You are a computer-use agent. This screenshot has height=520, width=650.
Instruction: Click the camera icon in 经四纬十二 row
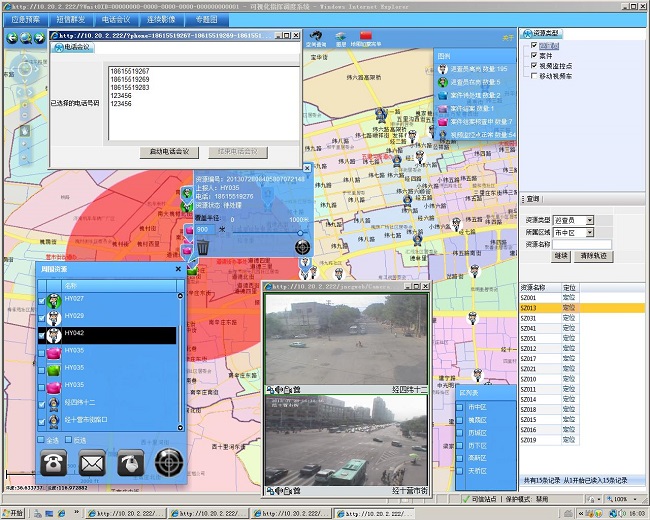(54, 404)
